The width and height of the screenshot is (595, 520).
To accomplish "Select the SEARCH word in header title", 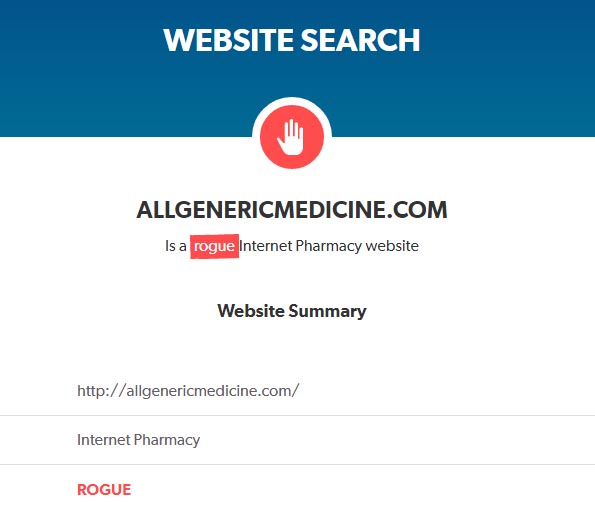I will [360, 40].
